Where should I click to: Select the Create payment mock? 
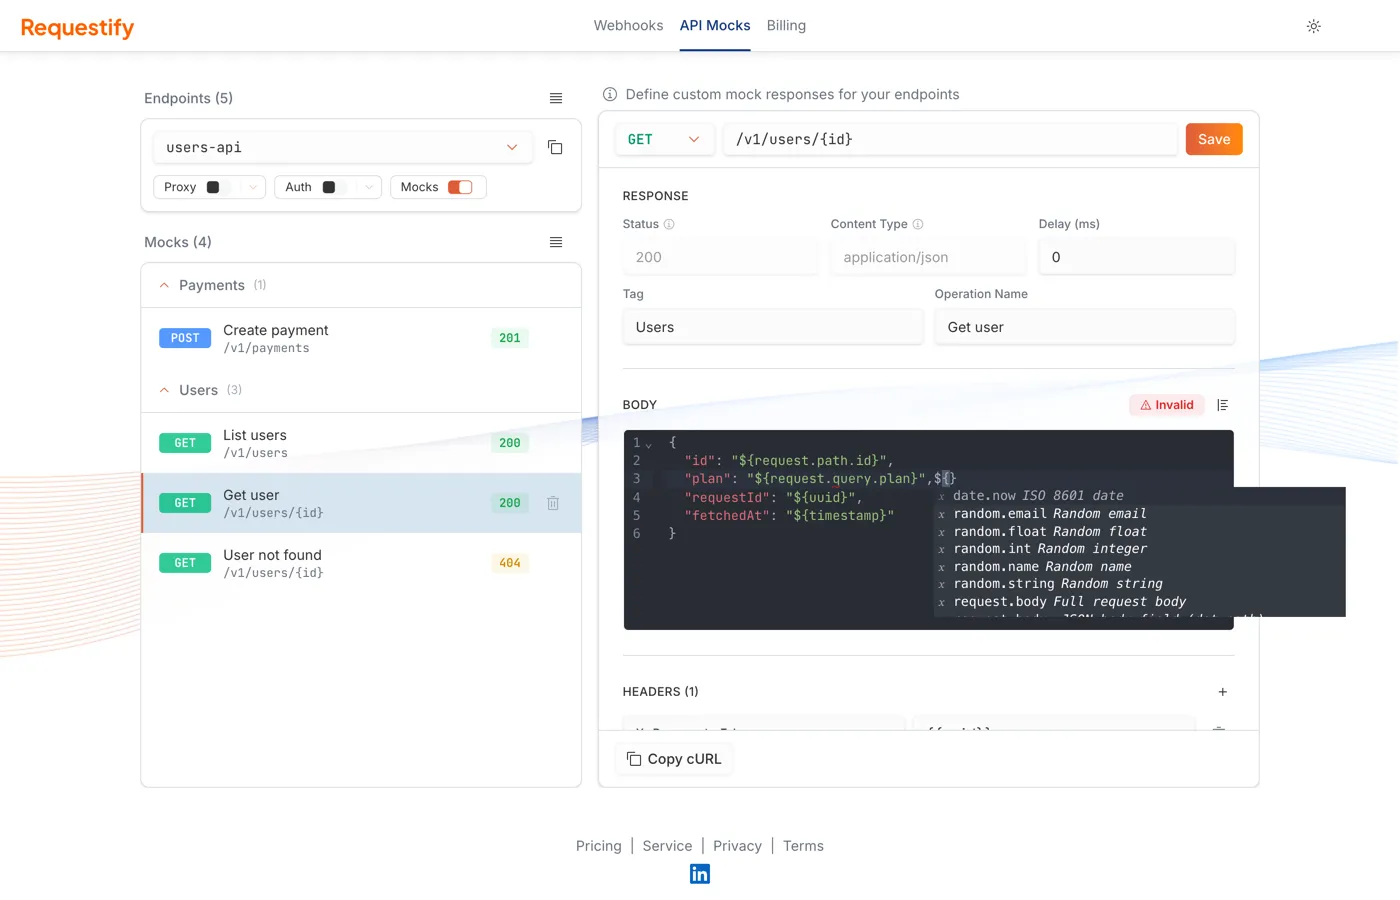(x=361, y=338)
